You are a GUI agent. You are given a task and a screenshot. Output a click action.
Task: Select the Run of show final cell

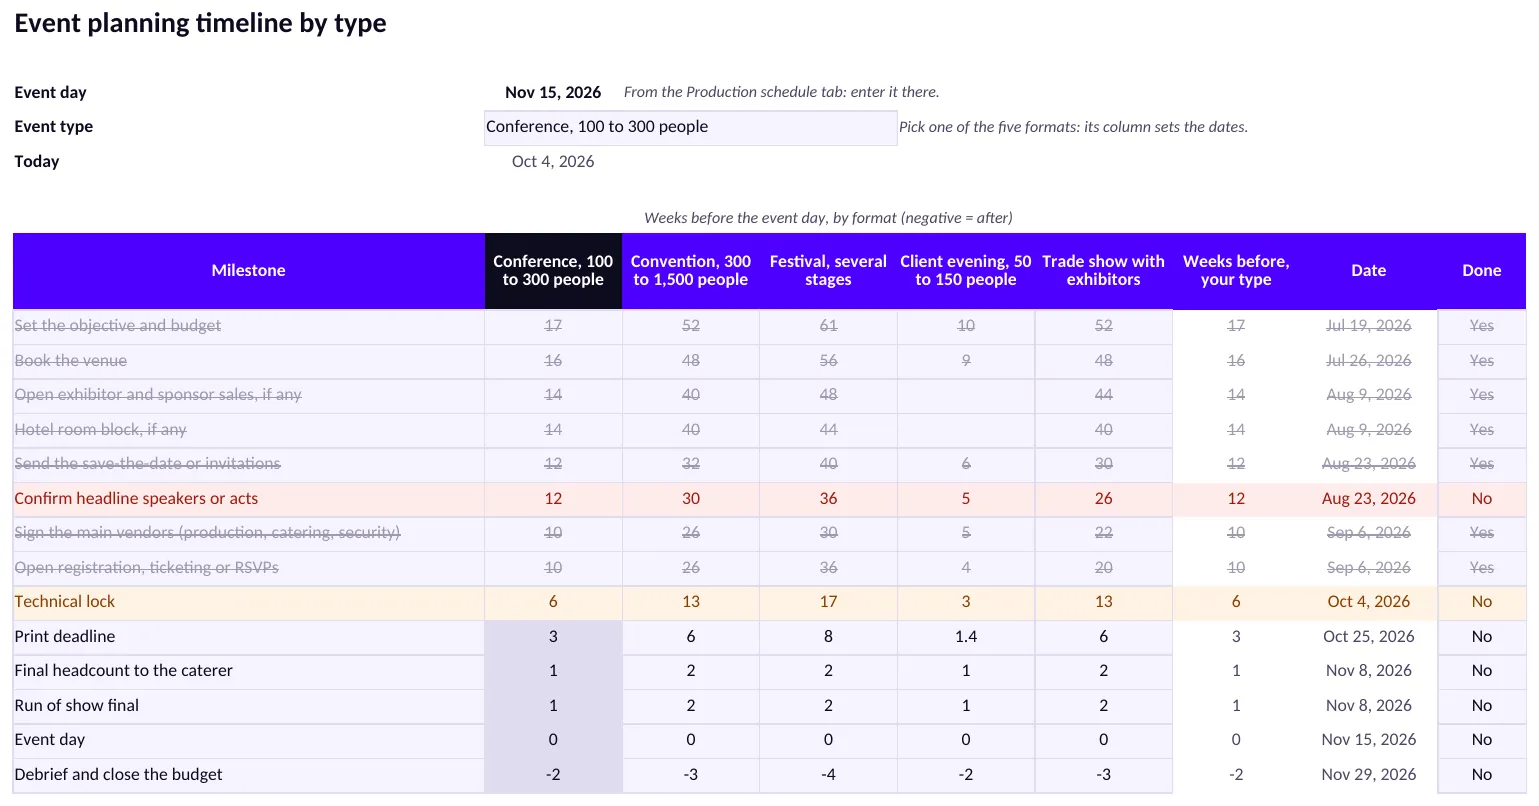(249, 706)
